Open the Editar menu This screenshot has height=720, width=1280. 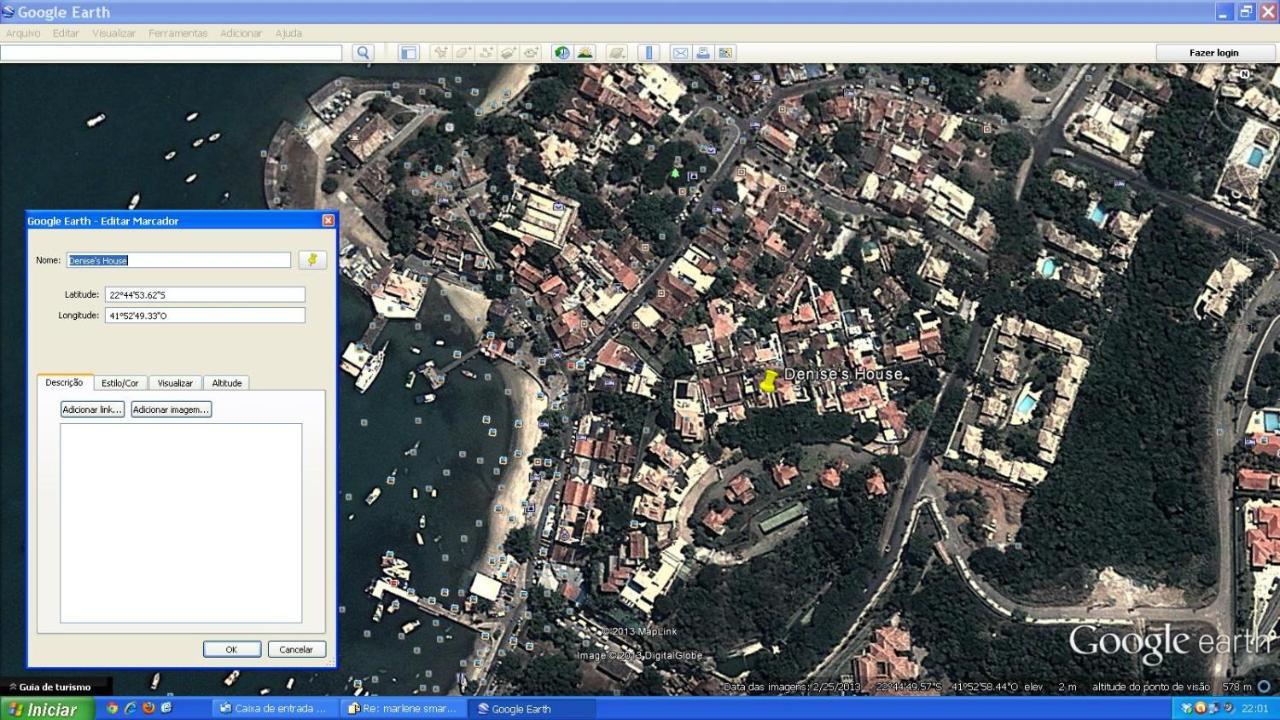coord(66,33)
